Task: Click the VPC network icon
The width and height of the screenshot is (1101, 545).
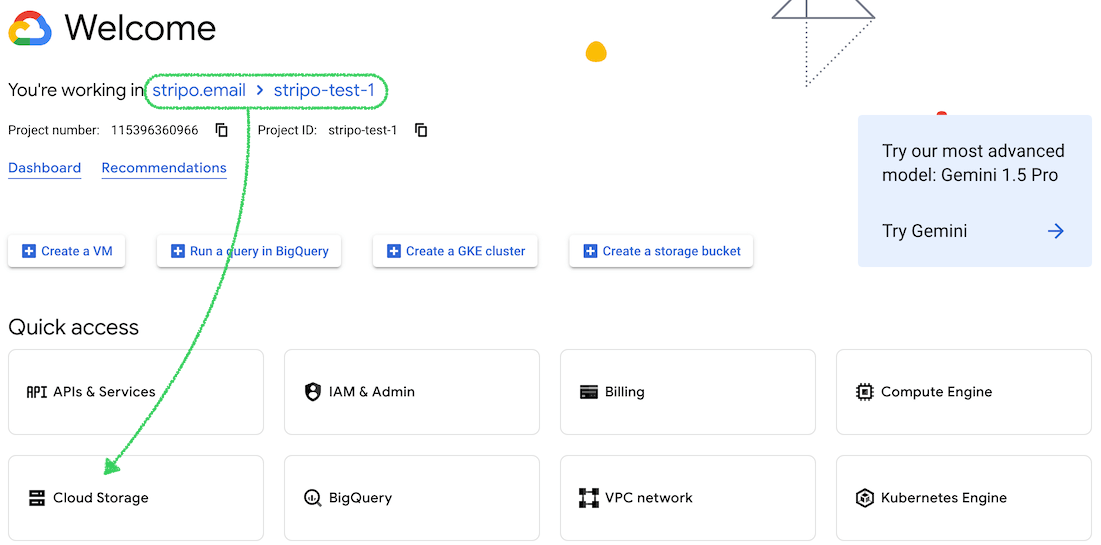Action: pyautogui.click(x=589, y=498)
